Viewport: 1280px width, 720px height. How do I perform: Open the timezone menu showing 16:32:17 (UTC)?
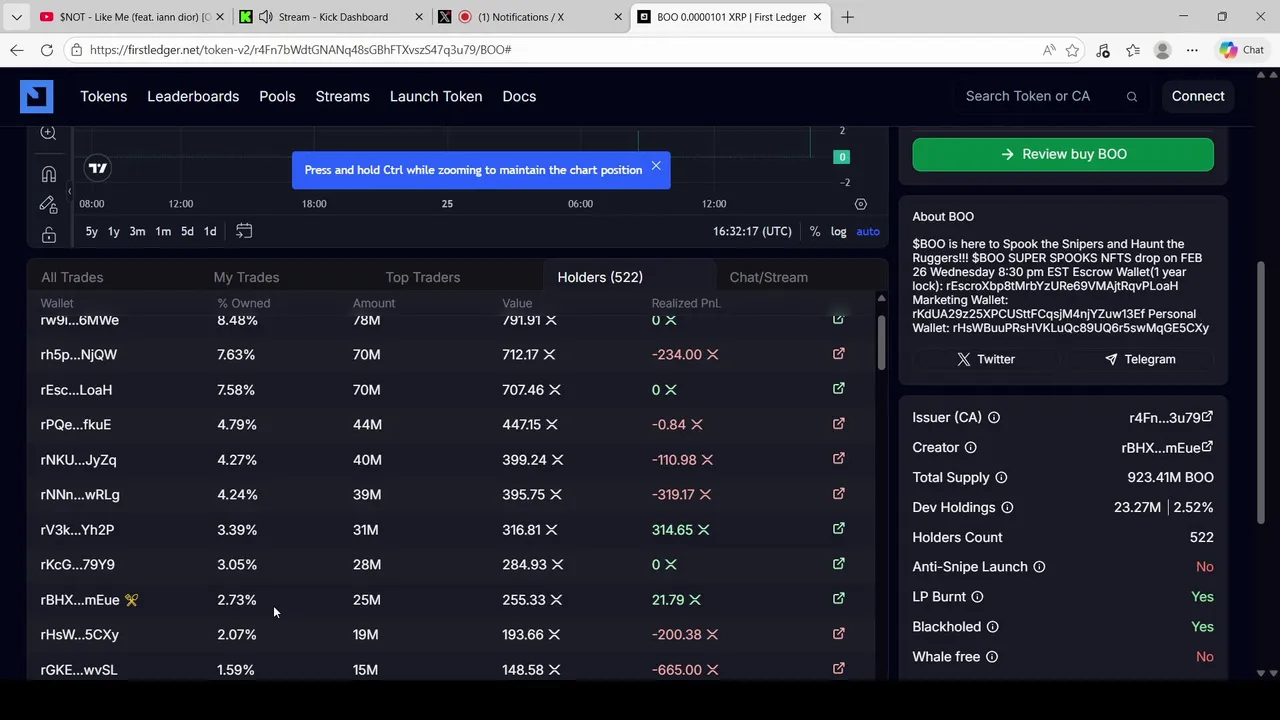point(752,231)
